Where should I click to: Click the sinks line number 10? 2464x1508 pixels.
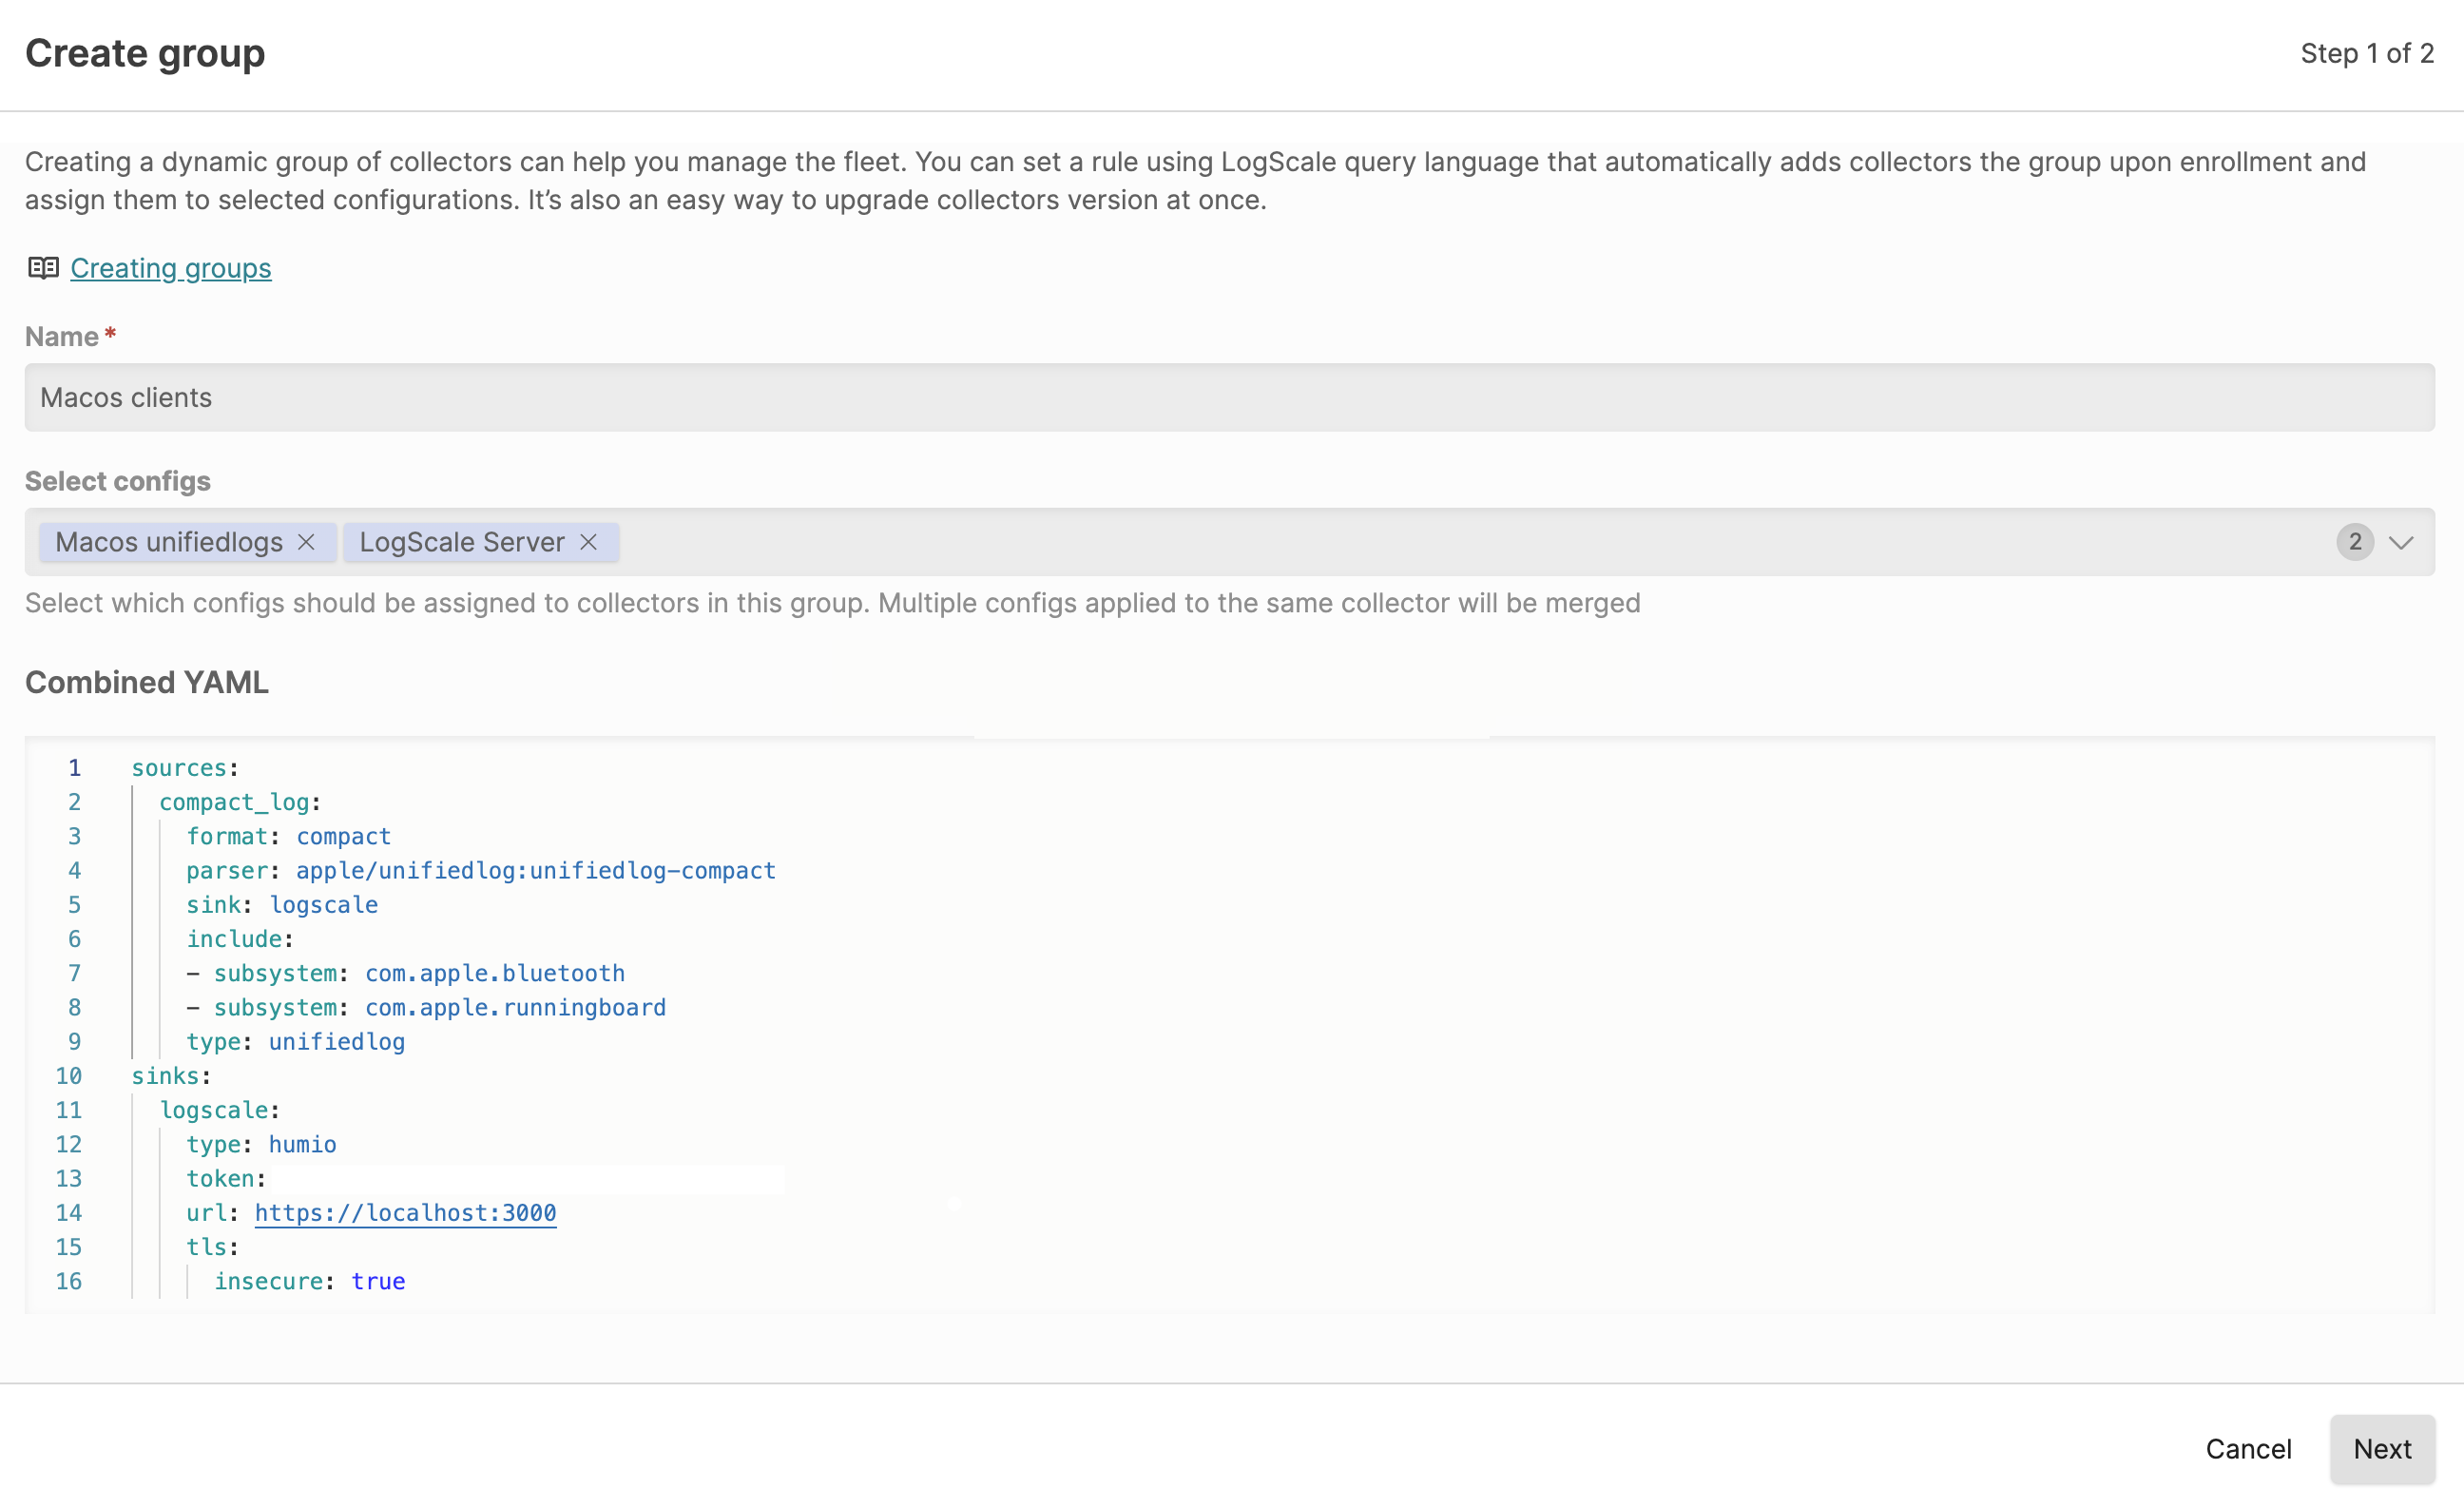point(68,1076)
